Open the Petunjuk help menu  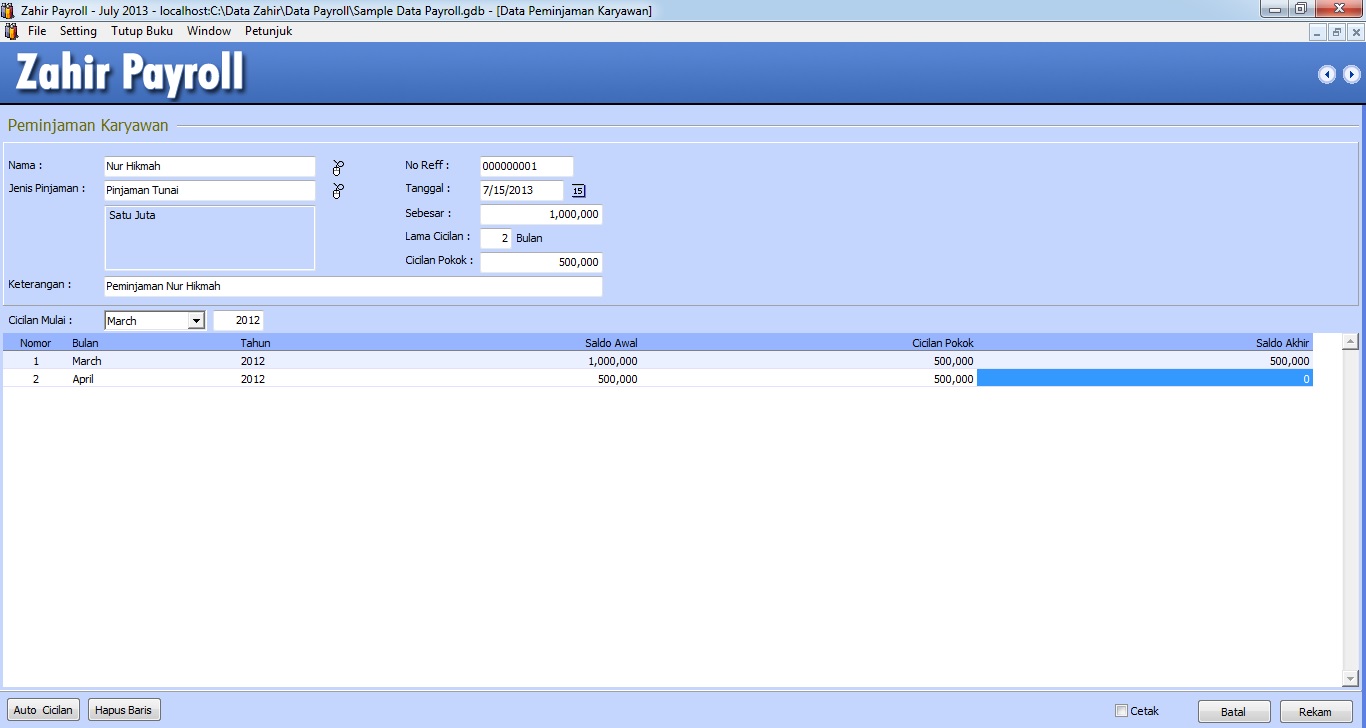pos(268,31)
